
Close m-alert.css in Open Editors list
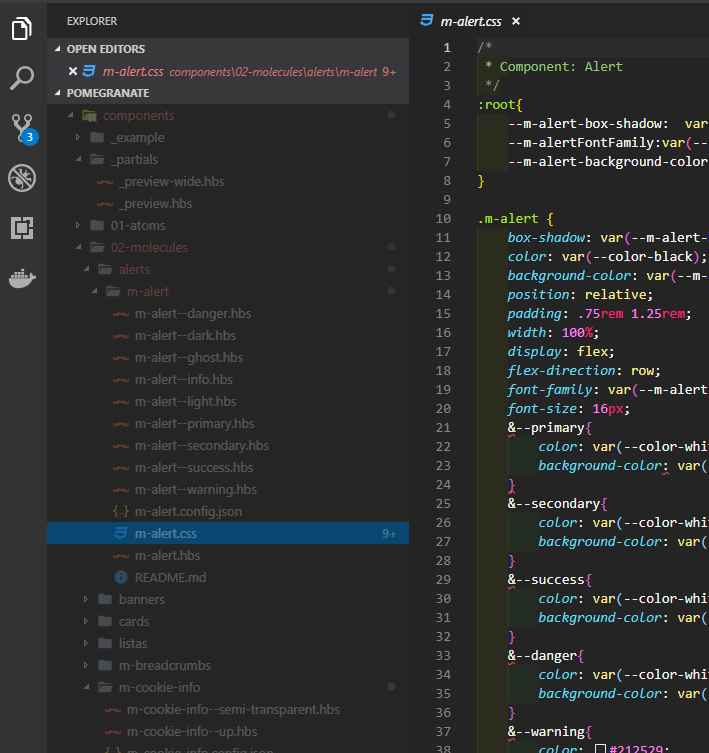73,72
